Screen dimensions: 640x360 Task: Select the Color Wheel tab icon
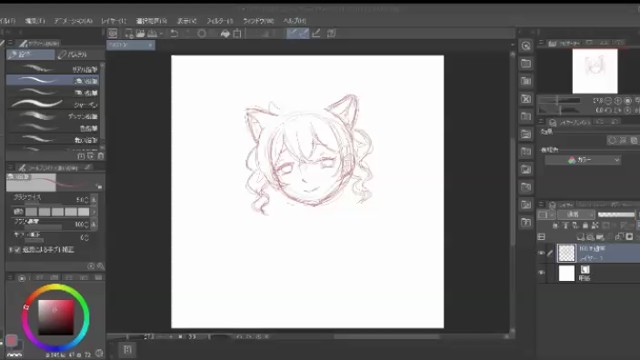point(22,278)
